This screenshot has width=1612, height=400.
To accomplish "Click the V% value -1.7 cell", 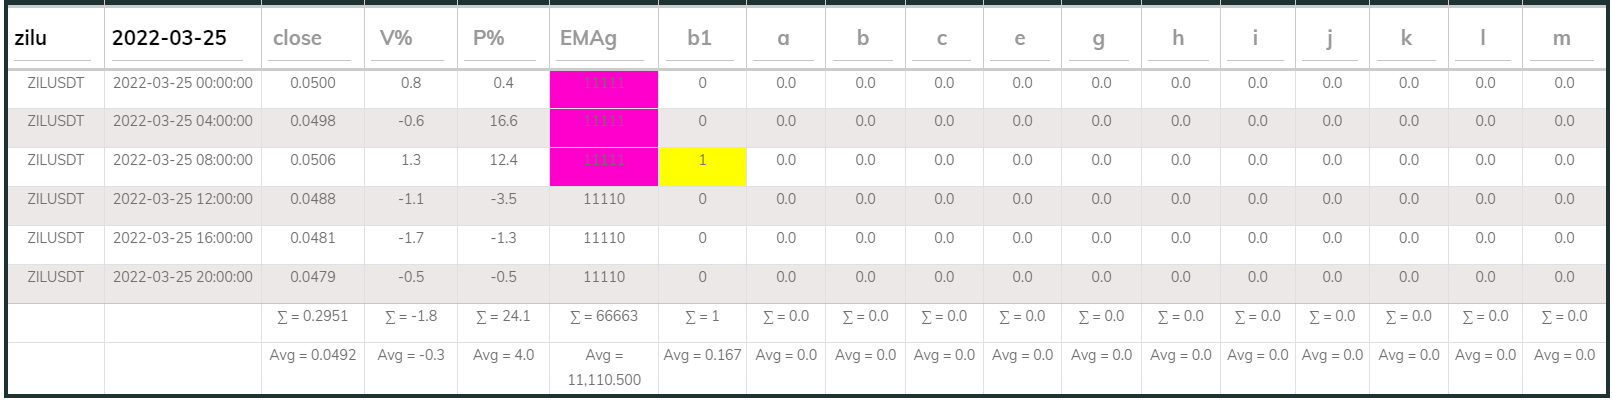I will coord(410,238).
